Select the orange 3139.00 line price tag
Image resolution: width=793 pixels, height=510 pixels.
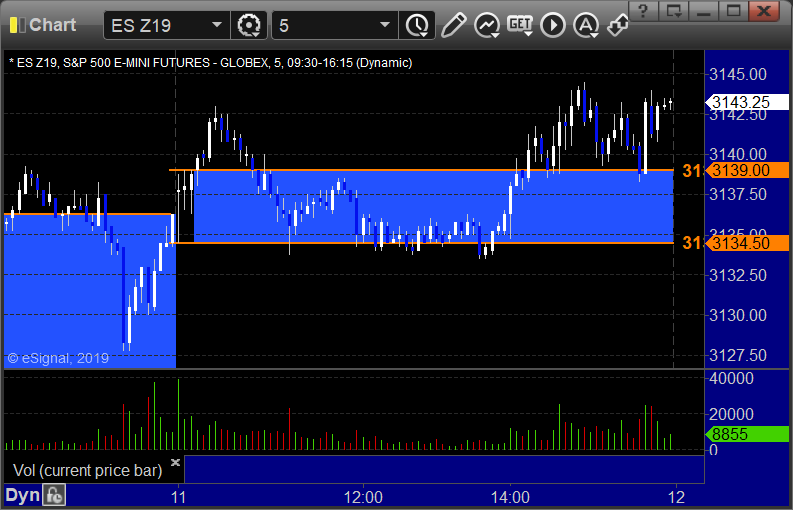(x=747, y=171)
